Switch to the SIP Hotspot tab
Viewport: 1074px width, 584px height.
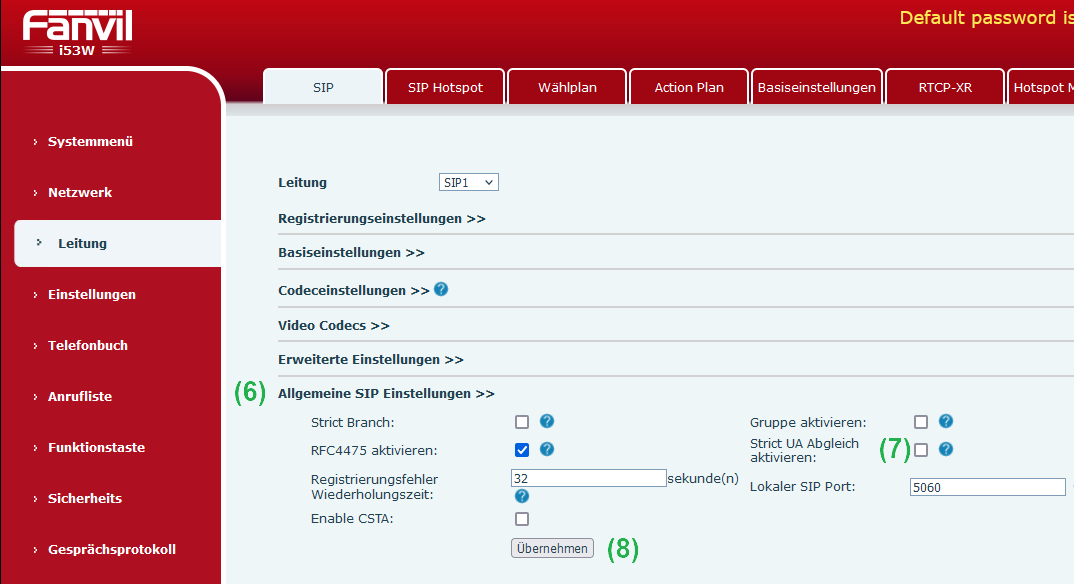pyautogui.click(x=445, y=87)
